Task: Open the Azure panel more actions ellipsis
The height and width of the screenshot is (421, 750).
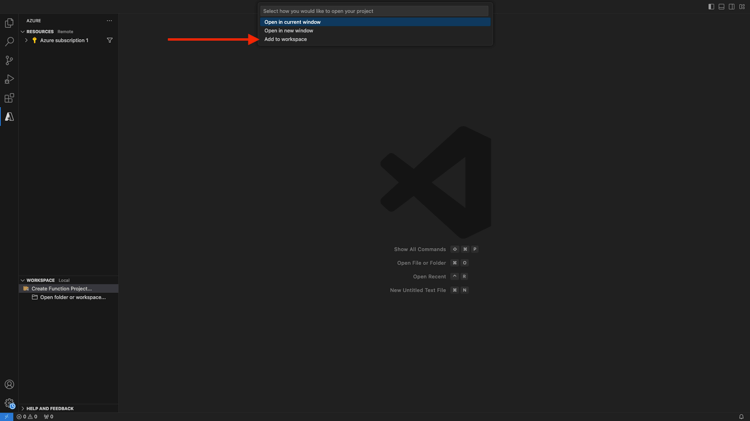Action: (110, 21)
